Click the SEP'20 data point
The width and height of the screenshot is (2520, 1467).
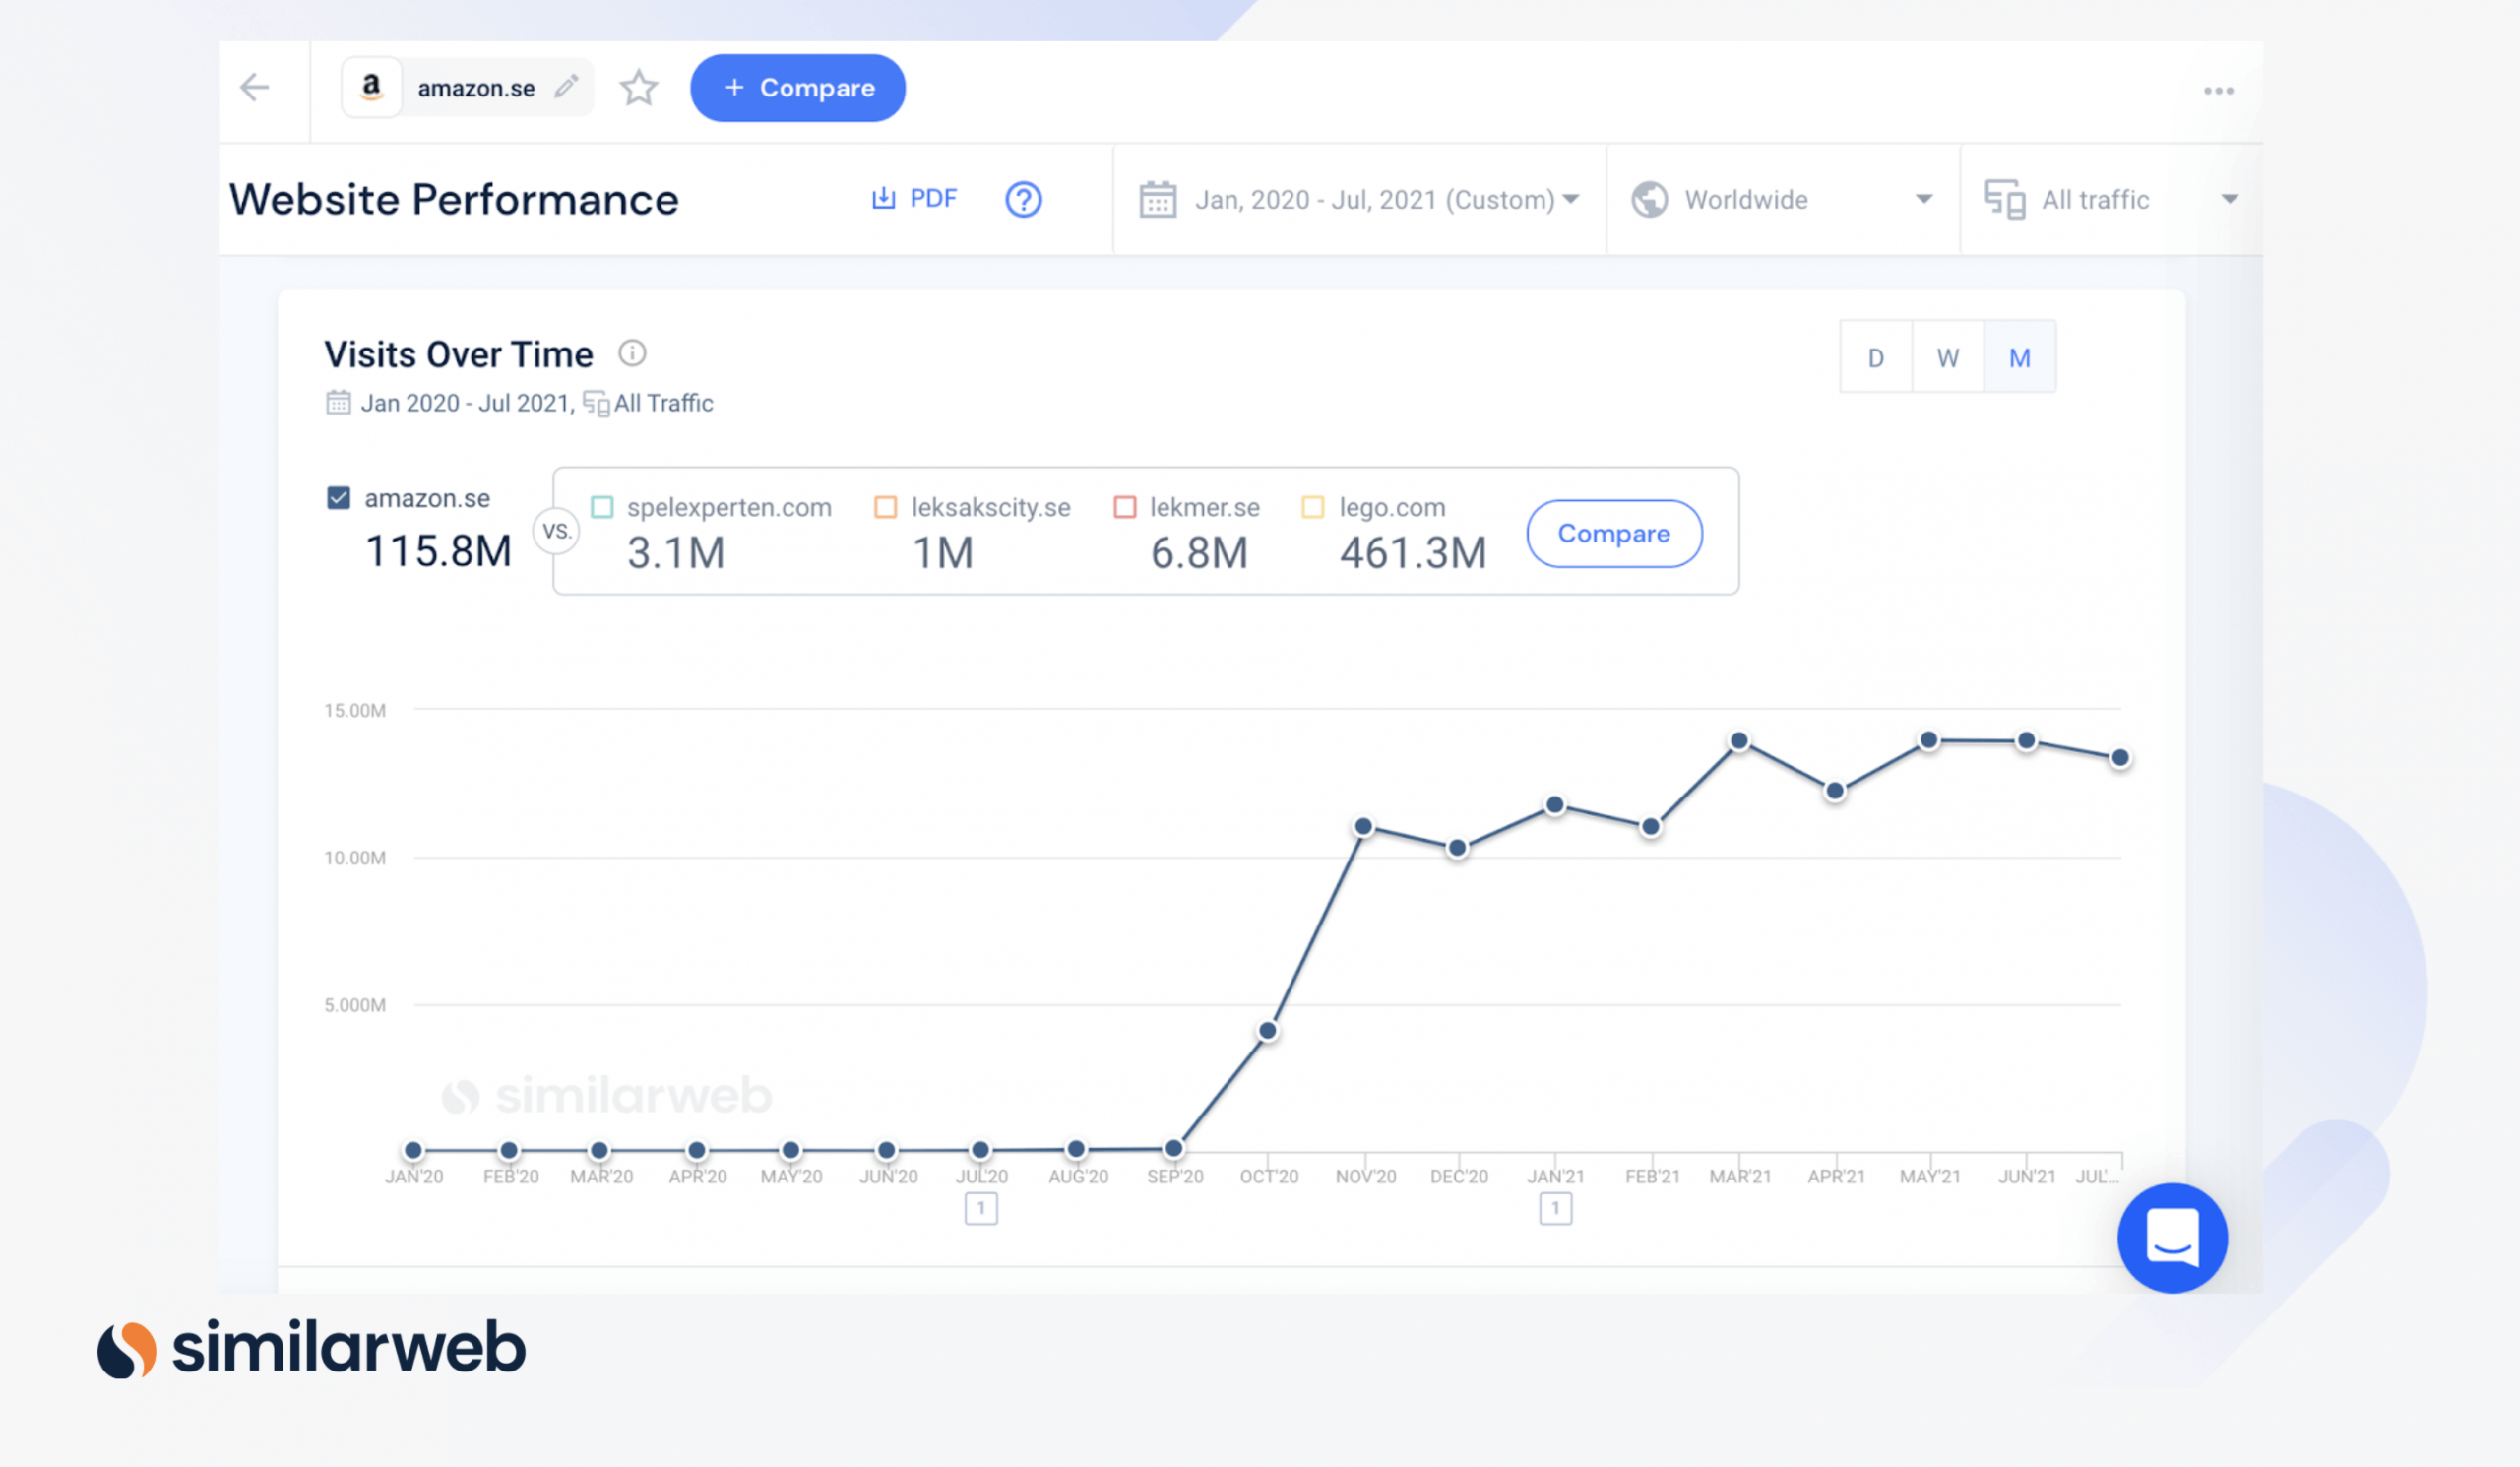pos(1174,1149)
